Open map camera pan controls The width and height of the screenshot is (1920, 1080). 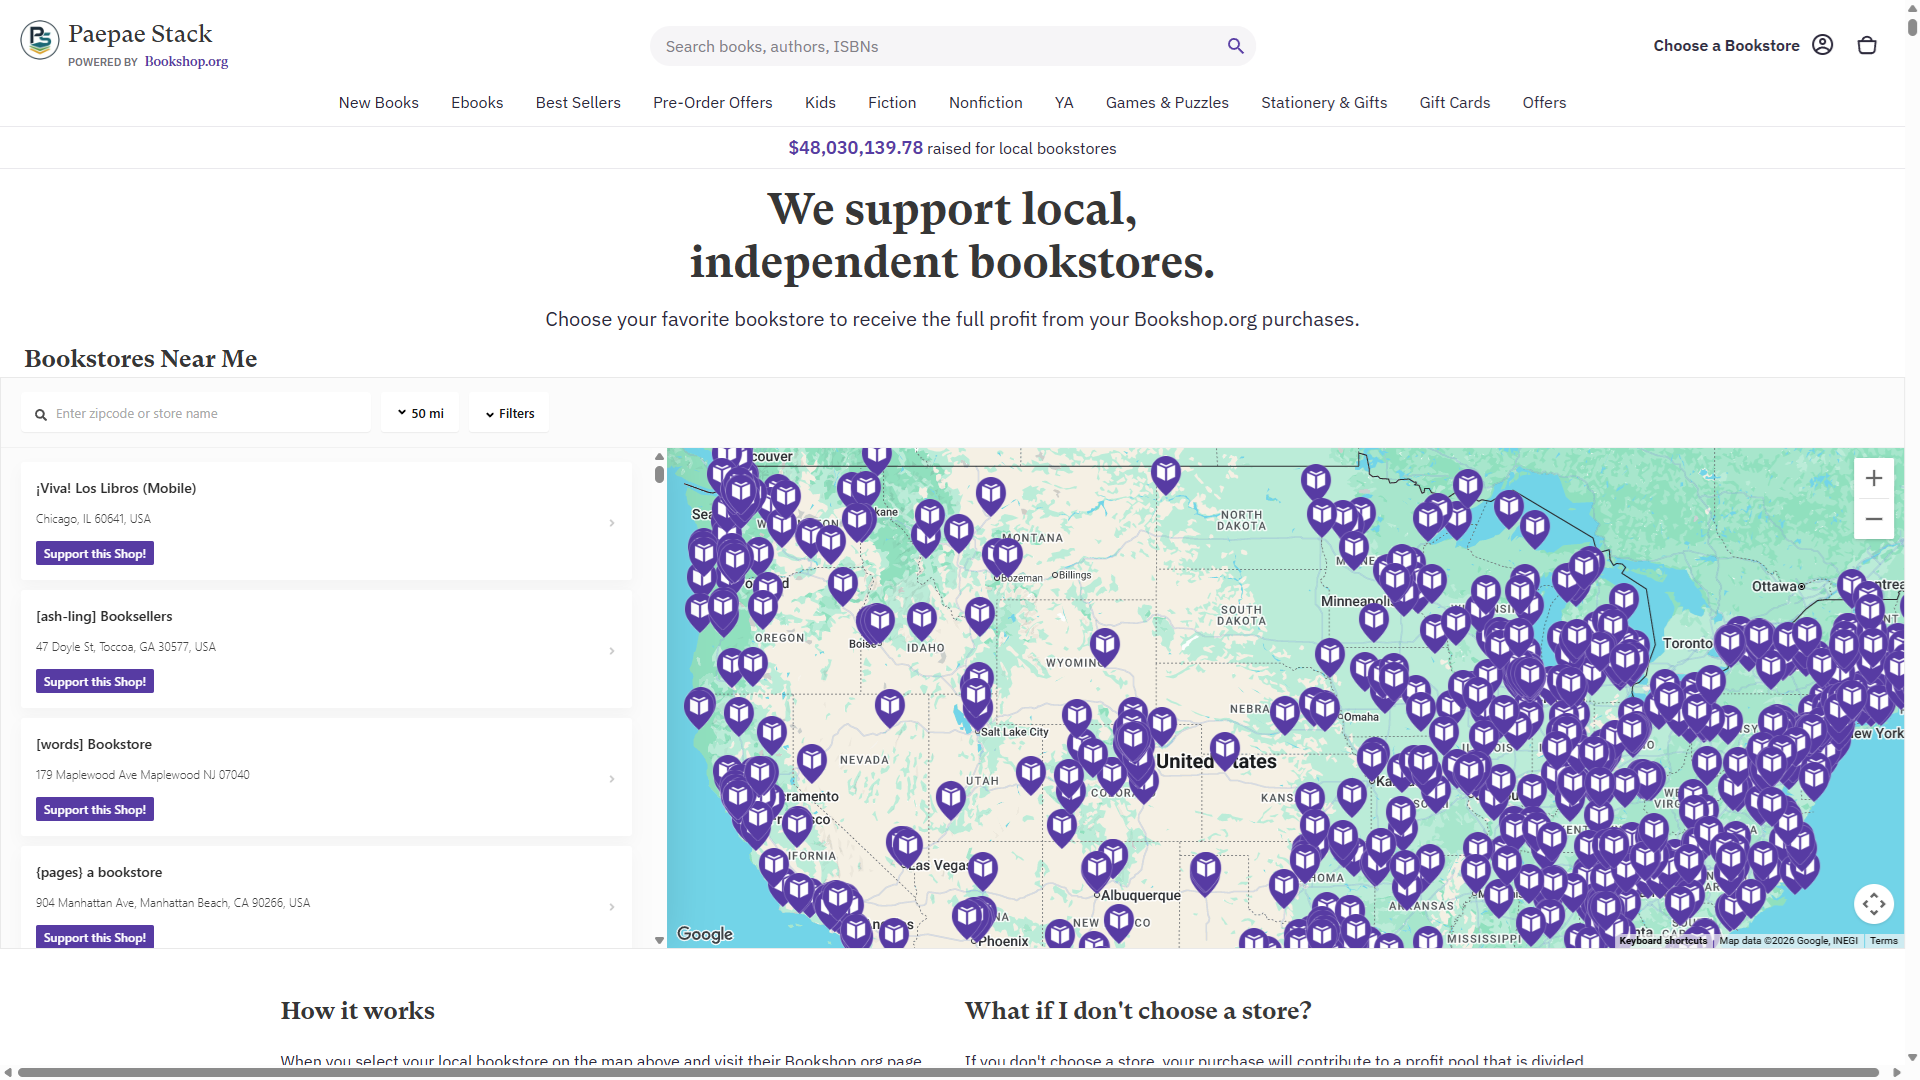pyautogui.click(x=1874, y=904)
